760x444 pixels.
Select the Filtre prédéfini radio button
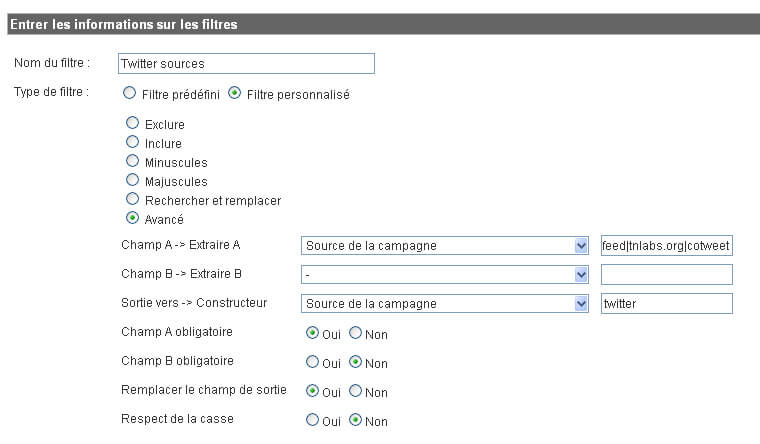click(x=129, y=93)
